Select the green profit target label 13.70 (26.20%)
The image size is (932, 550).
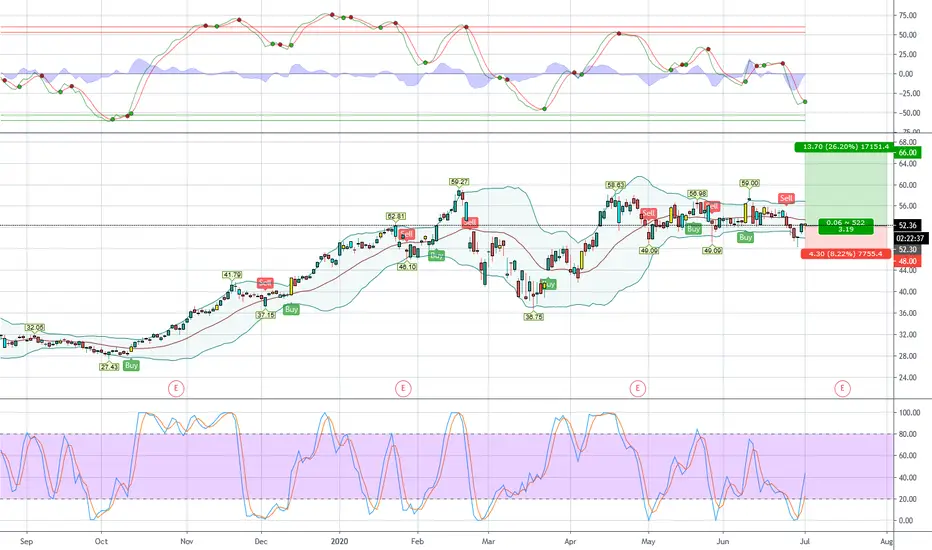[x=845, y=147]
